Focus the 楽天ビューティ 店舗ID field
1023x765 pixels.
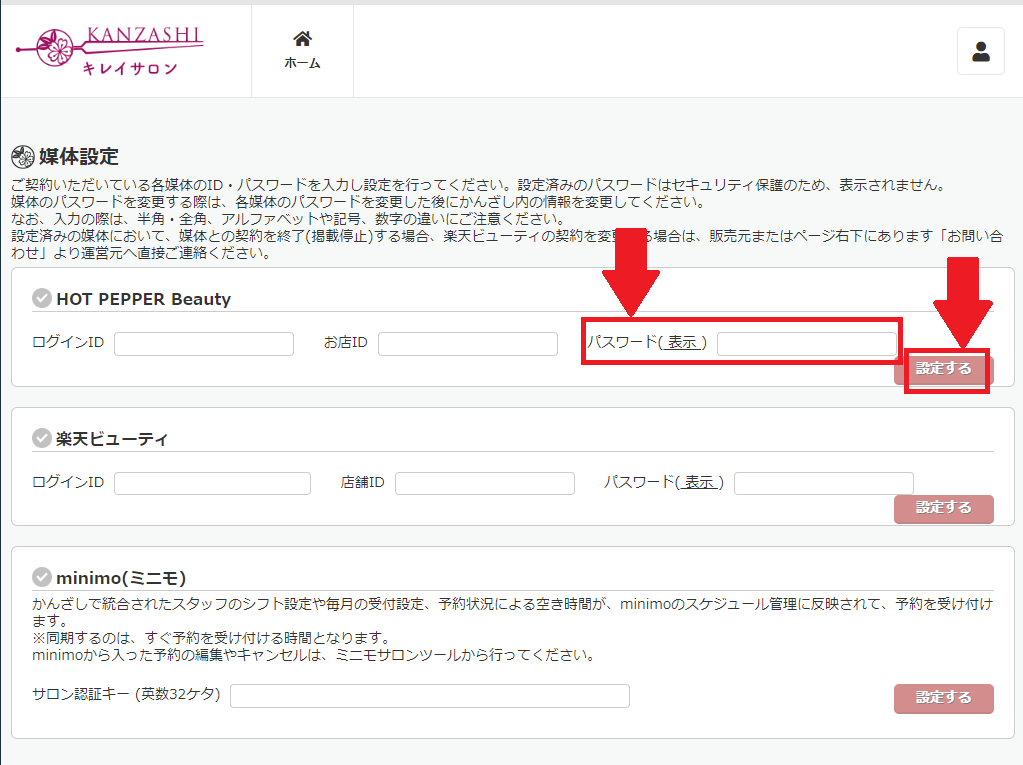click(x=484, y=484)
